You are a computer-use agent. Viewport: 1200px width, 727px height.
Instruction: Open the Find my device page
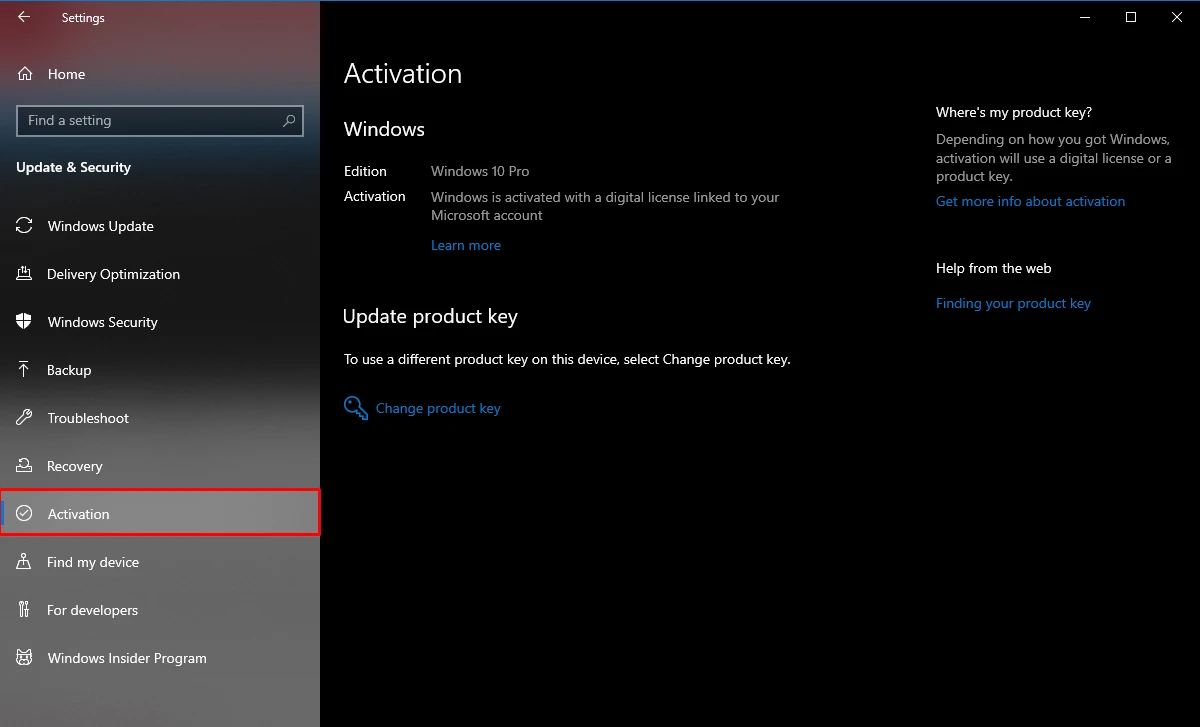pos(160,562)
